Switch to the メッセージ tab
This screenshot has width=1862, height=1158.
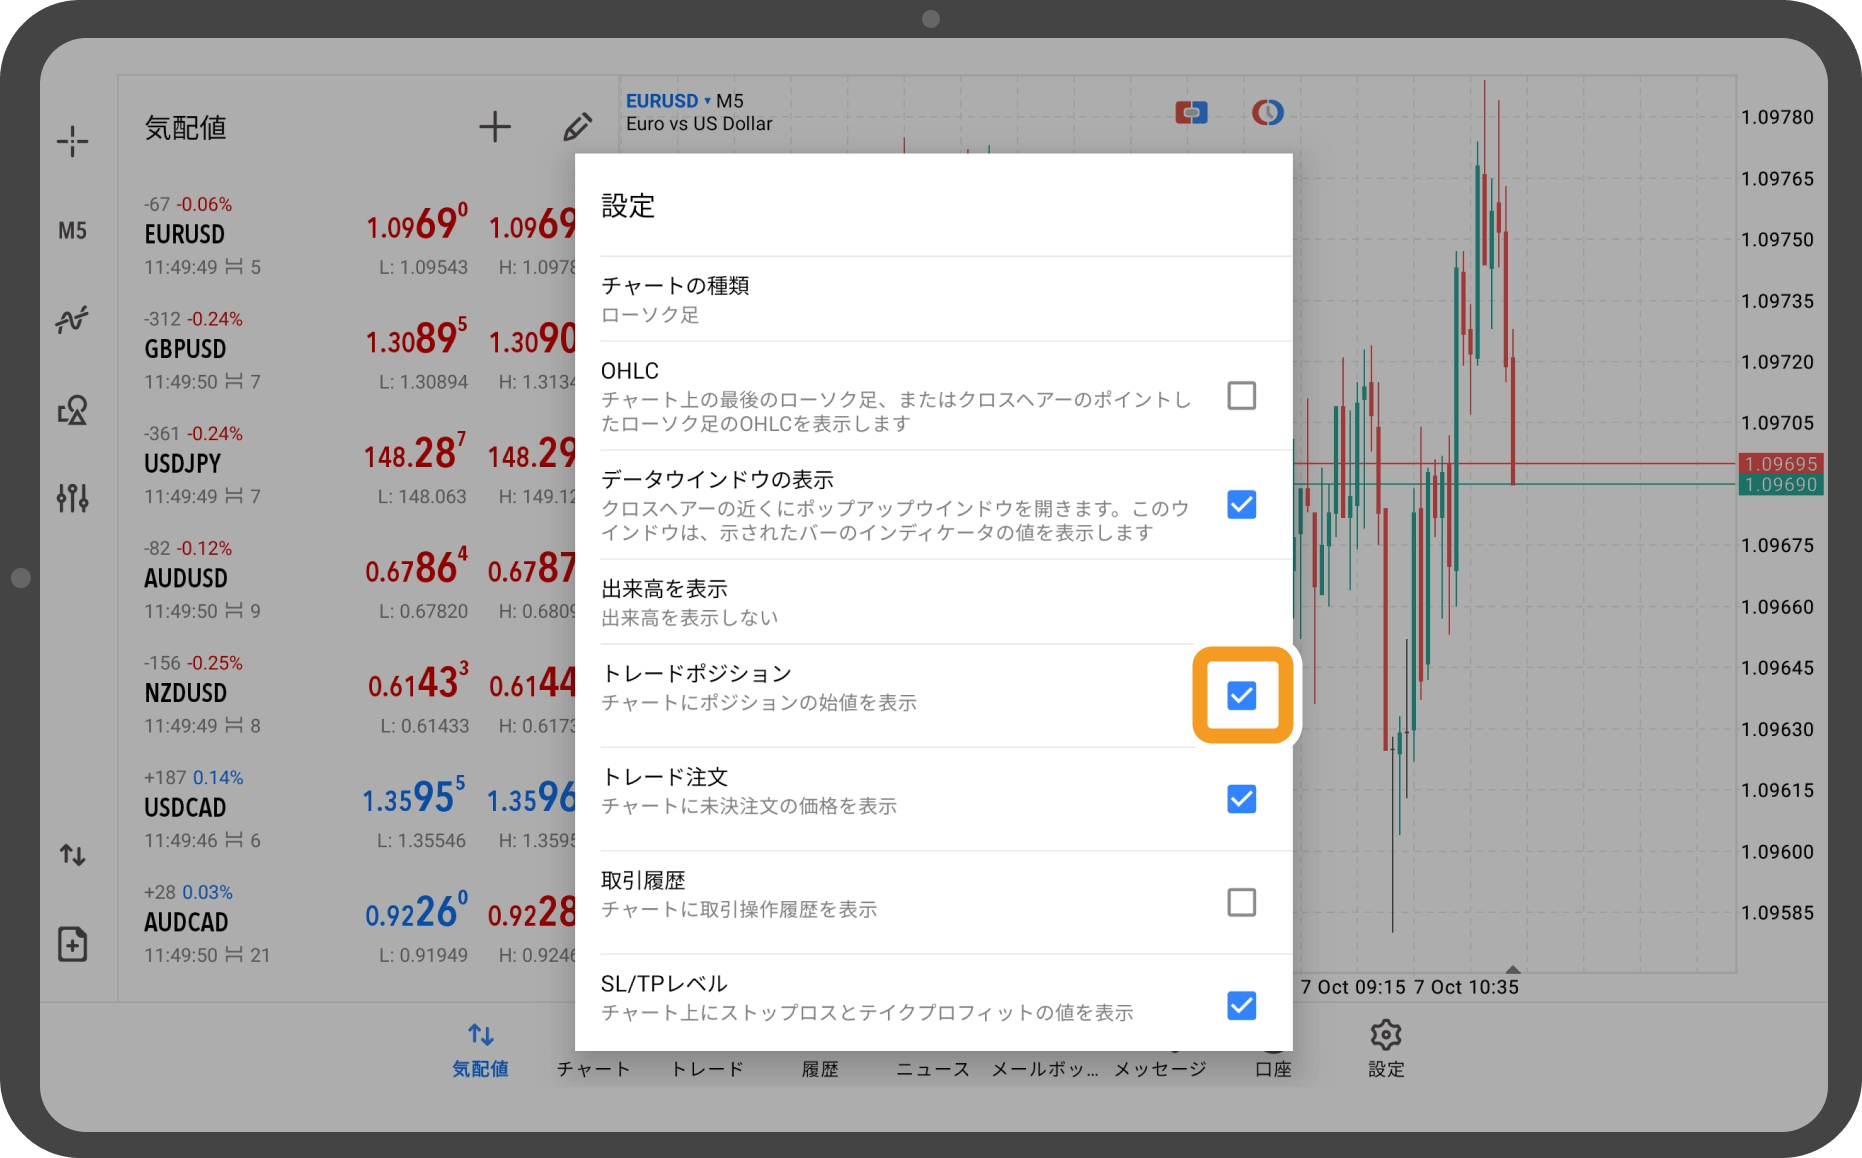1160,1068
